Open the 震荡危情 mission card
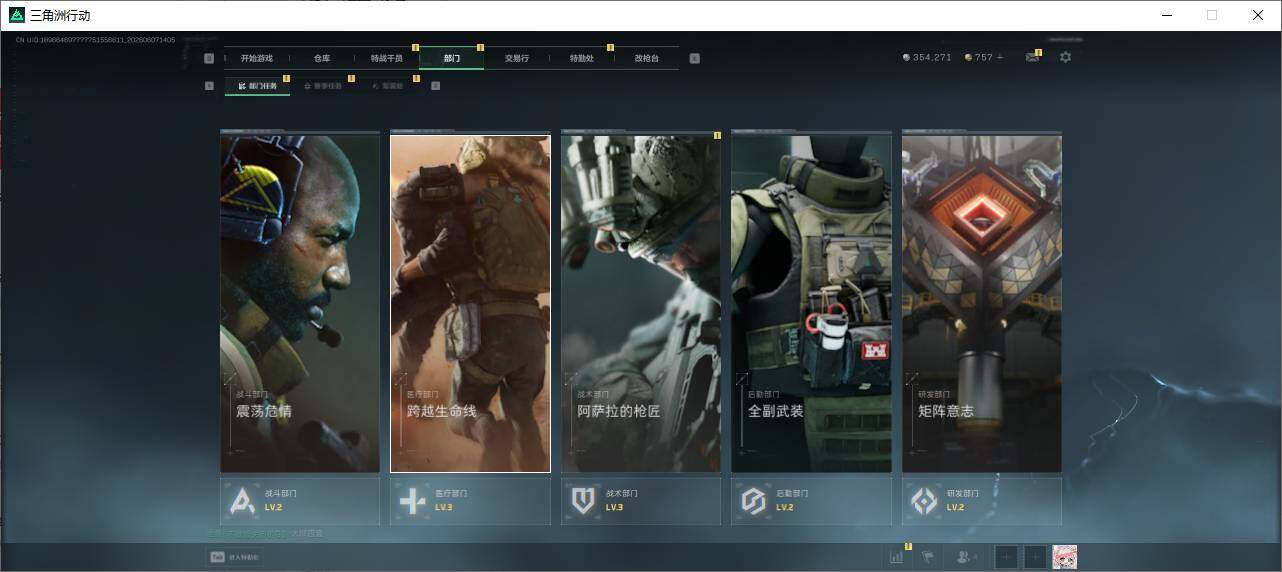 pyautogui.click(x=300, y=303)
